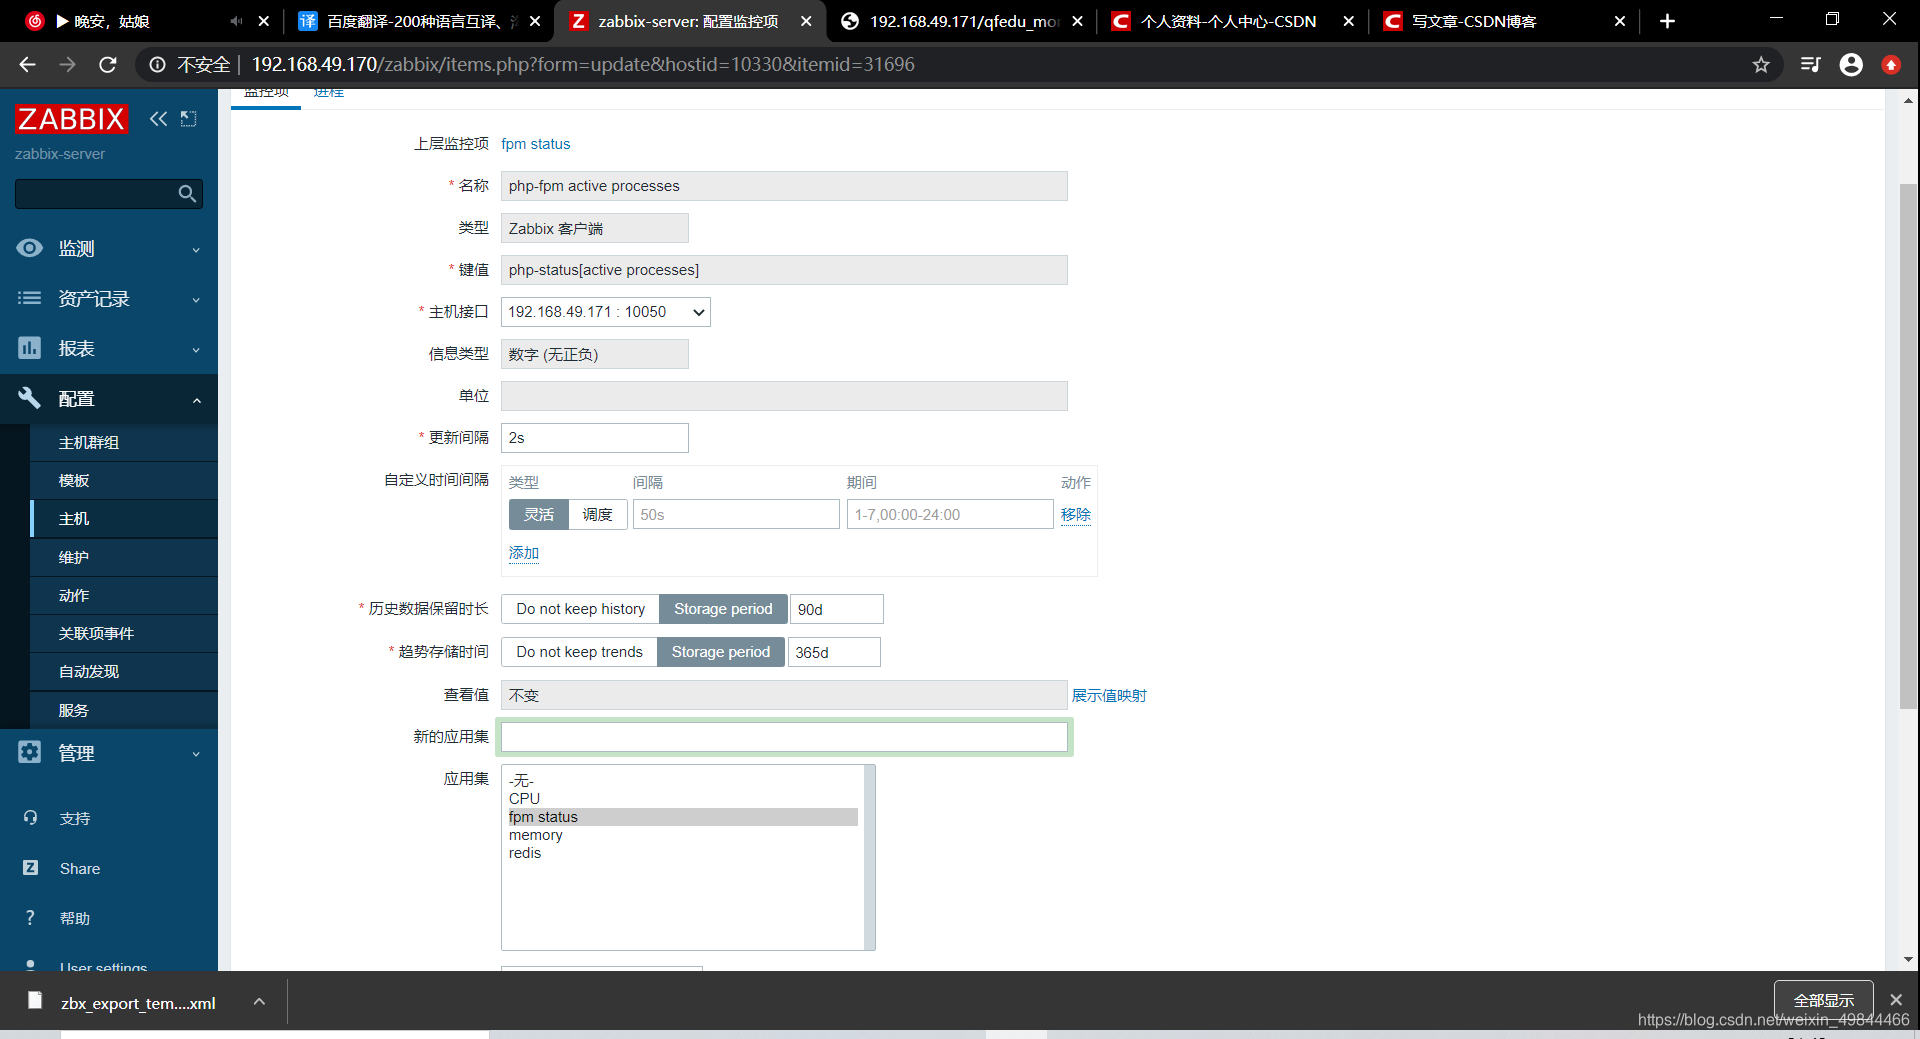Viewport: 1920px width, 1039px height.
Task: Choose Do not keep trends
Action: (579, 652)
